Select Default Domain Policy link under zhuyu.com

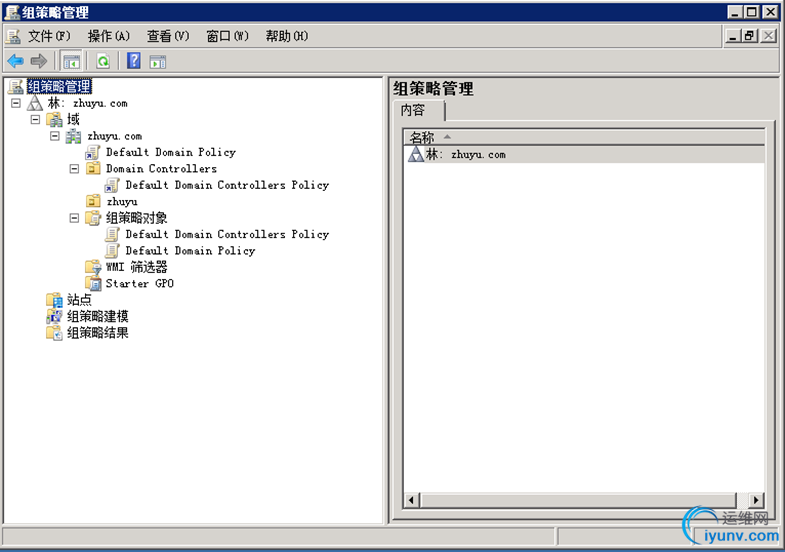pos(171,152)
